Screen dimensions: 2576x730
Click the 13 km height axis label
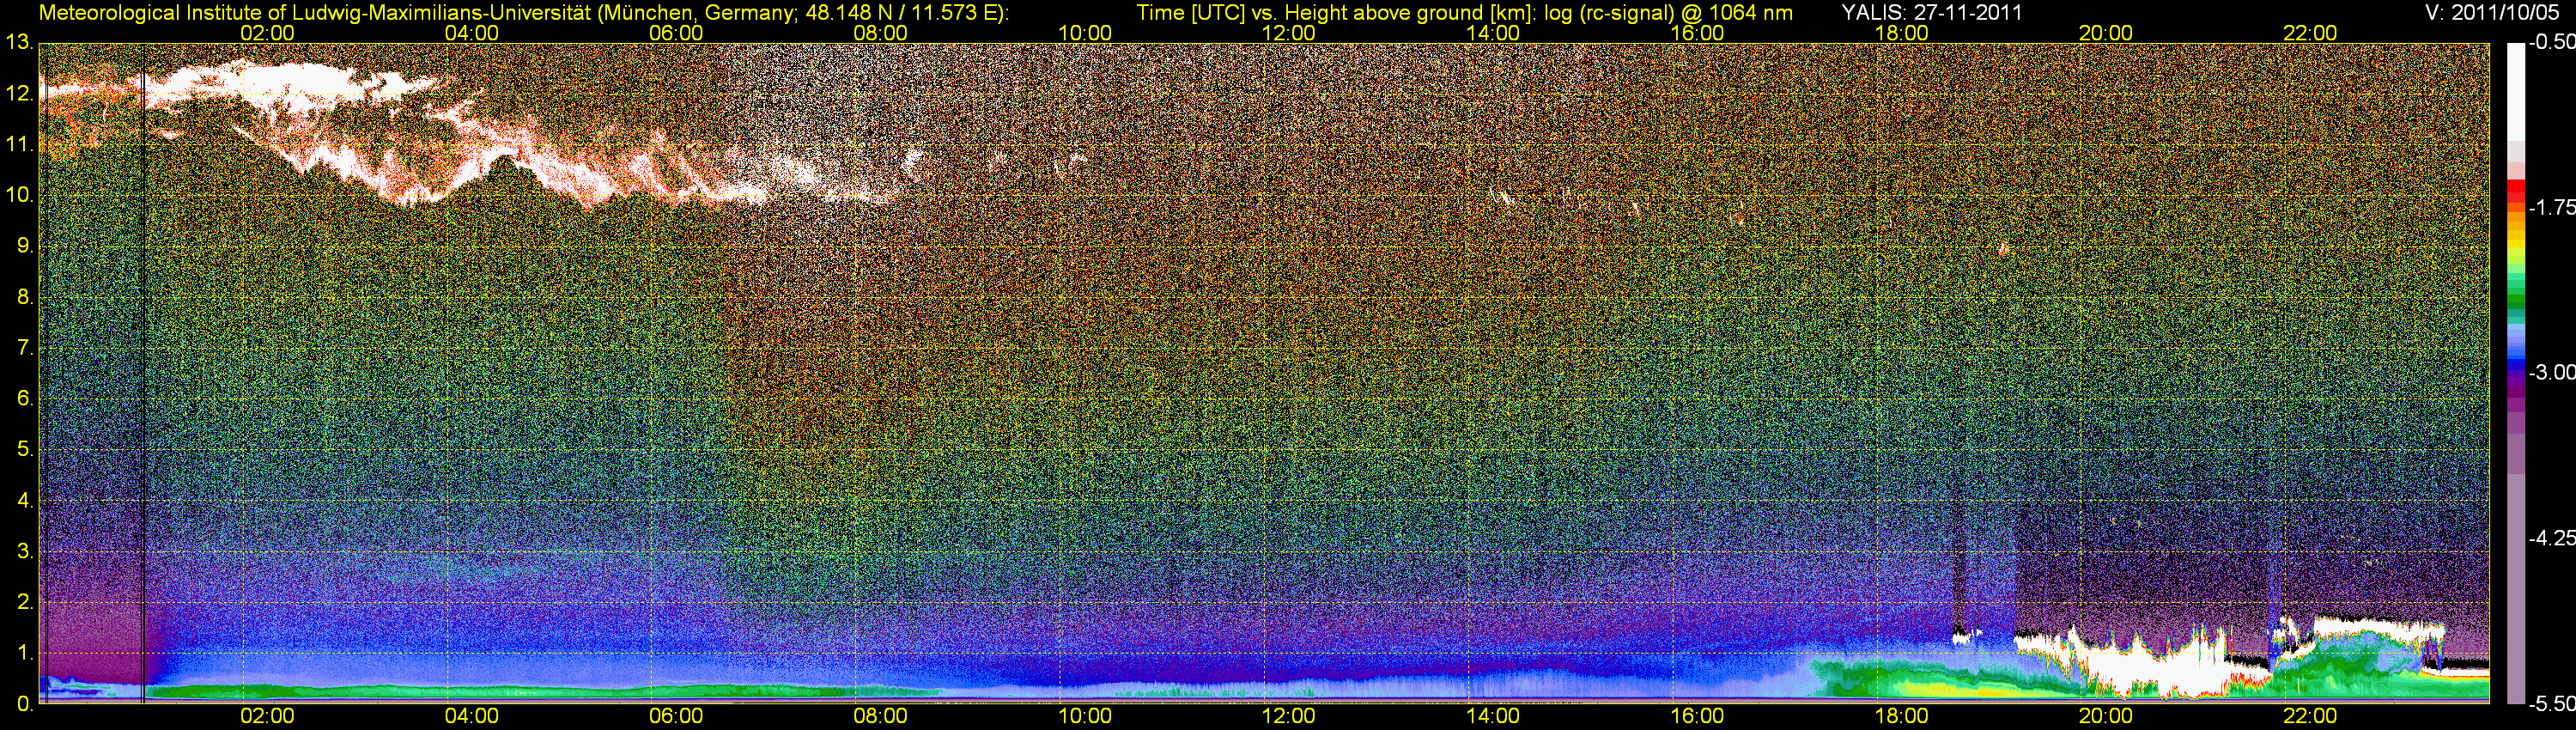(18, 43)
